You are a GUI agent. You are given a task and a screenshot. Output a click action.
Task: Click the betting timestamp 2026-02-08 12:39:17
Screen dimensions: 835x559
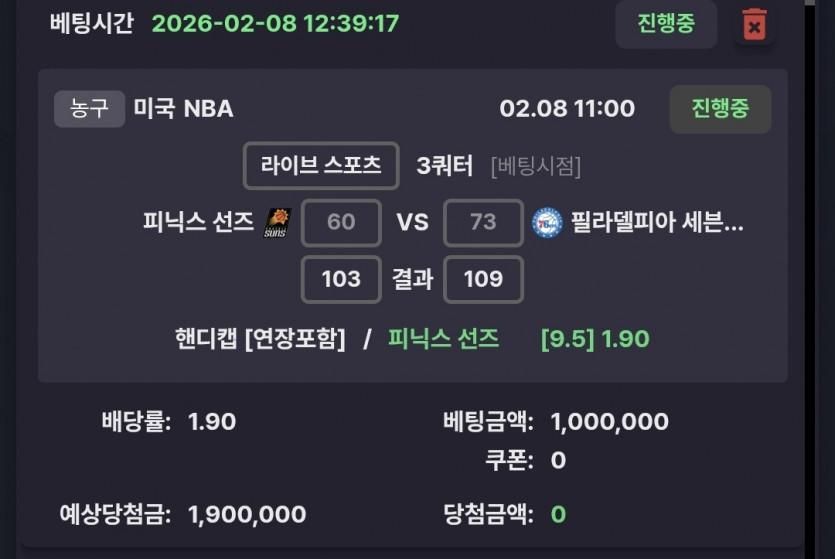tap(275, 23)
